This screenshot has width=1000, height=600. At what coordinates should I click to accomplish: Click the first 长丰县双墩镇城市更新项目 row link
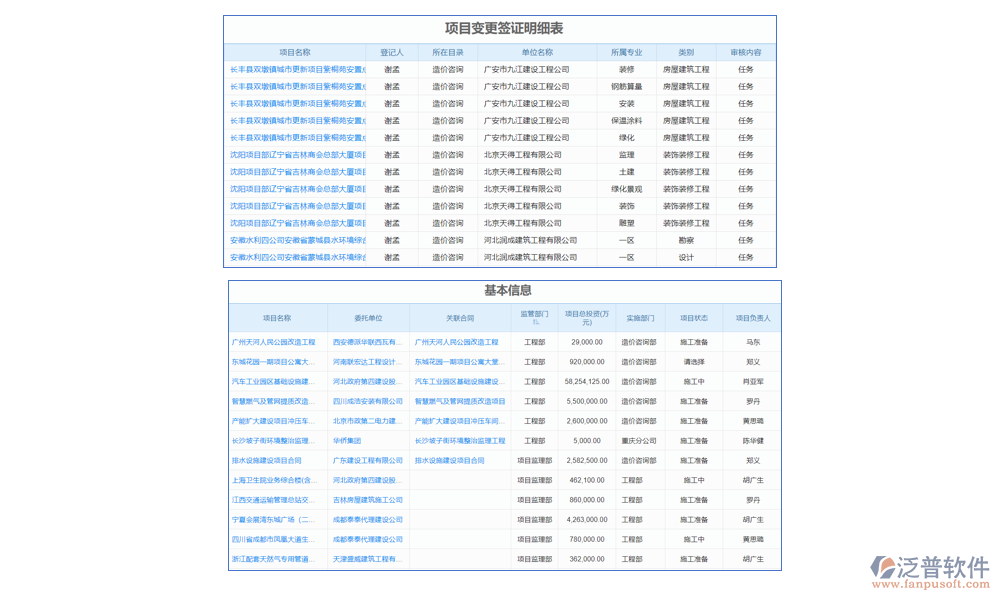(x=298, y=69)
